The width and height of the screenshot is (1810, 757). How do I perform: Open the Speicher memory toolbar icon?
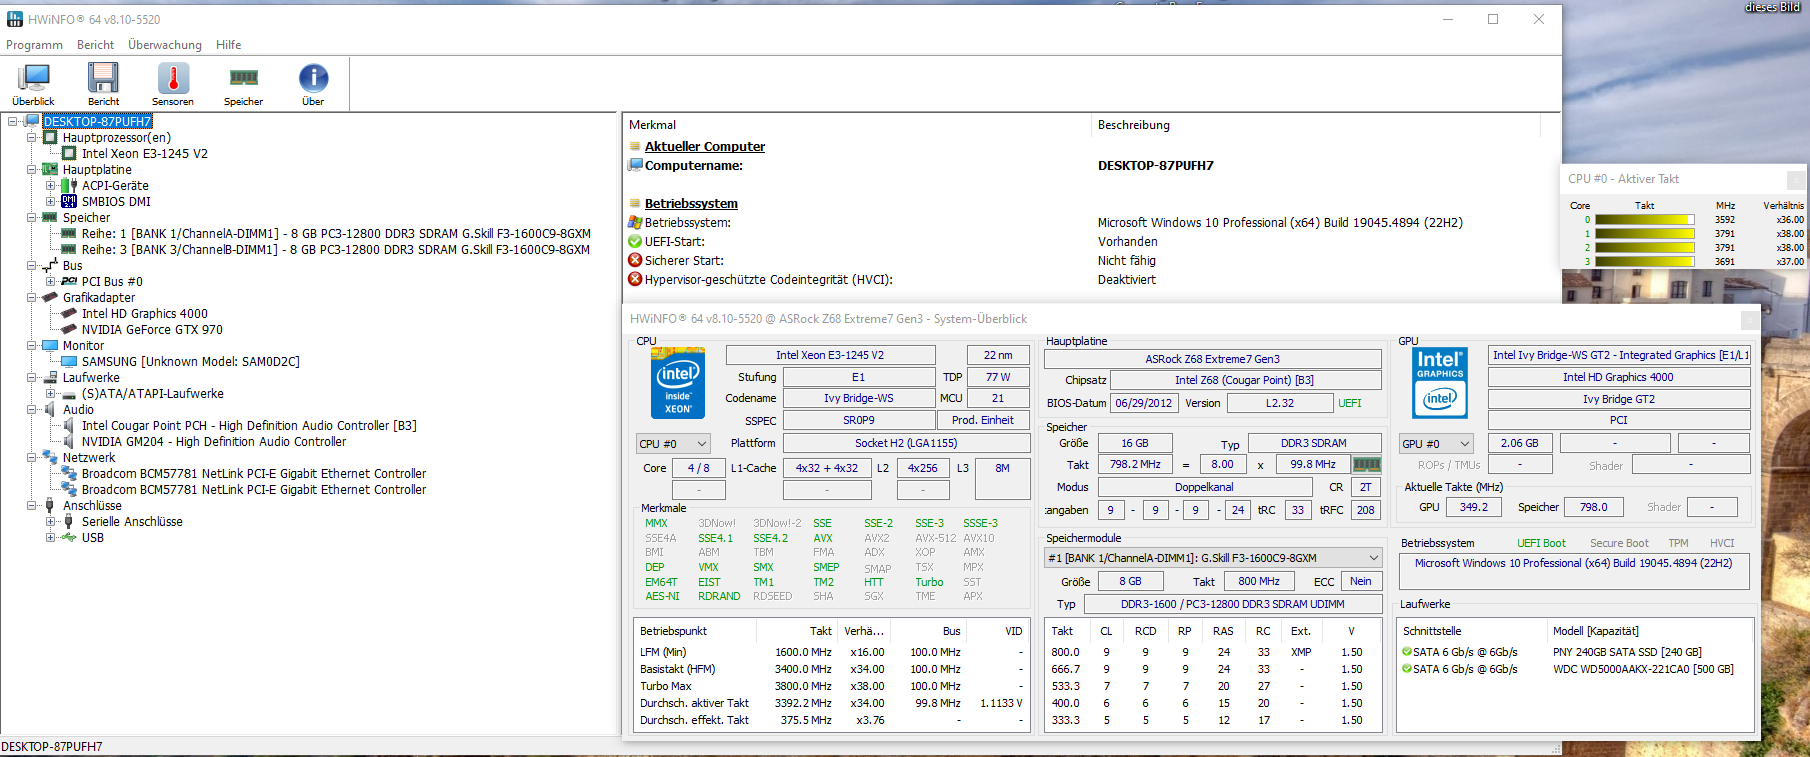244,78
